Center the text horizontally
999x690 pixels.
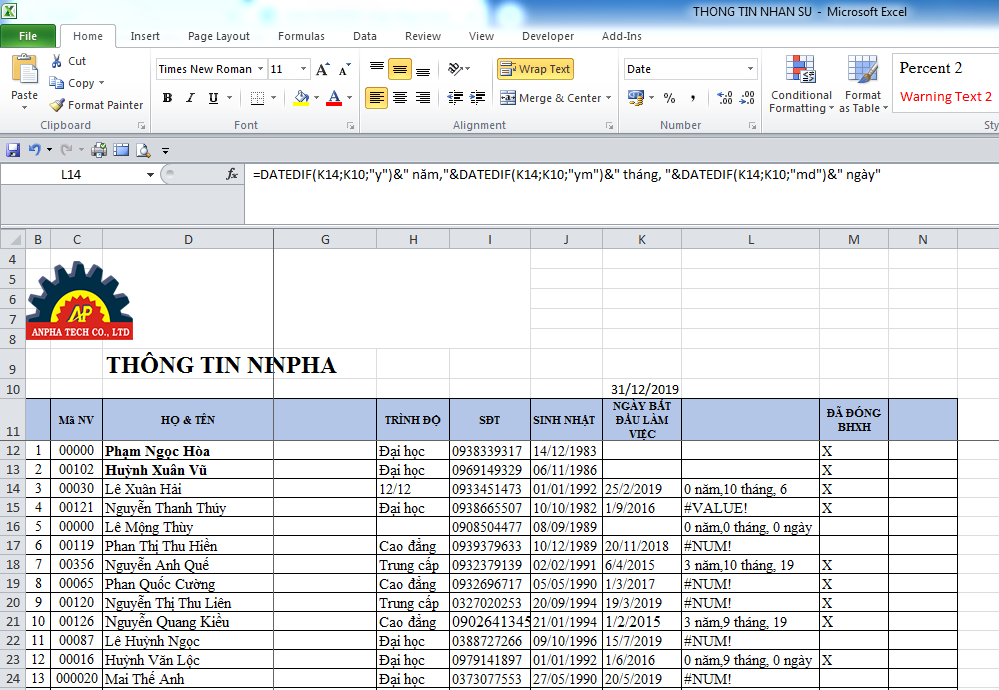coord(400,98)
